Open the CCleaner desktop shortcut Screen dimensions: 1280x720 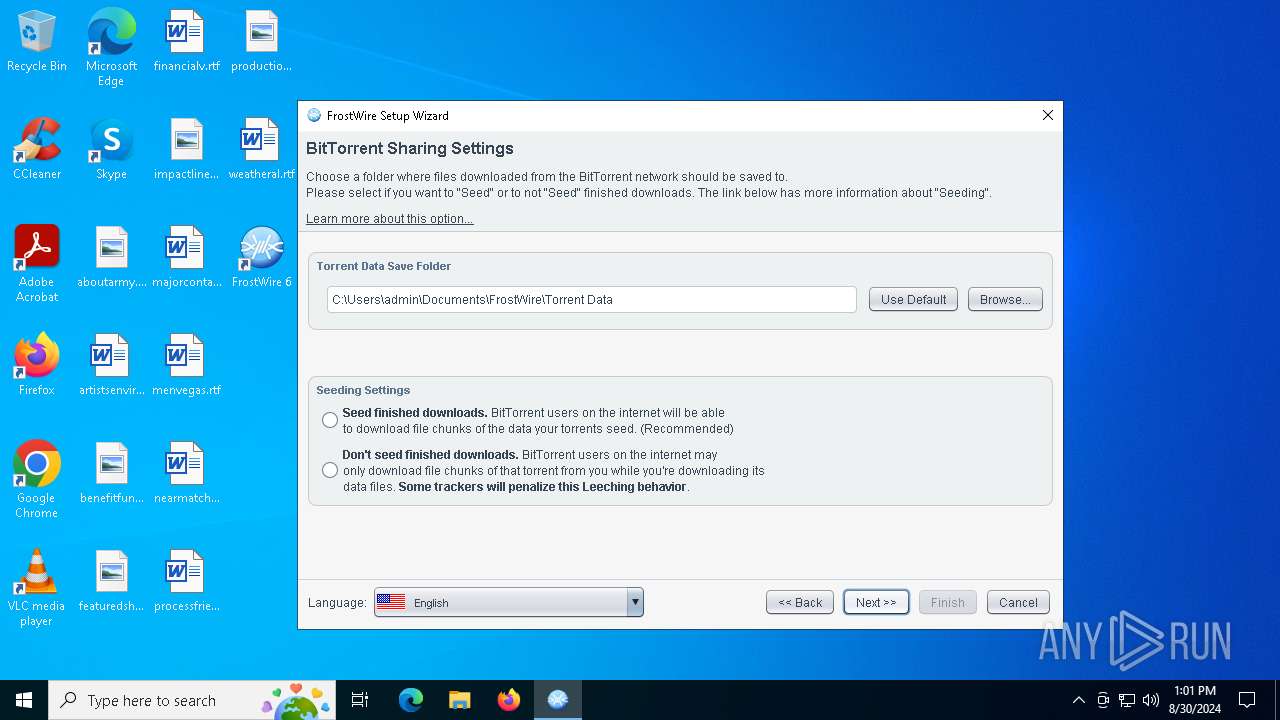pos(37,150)
